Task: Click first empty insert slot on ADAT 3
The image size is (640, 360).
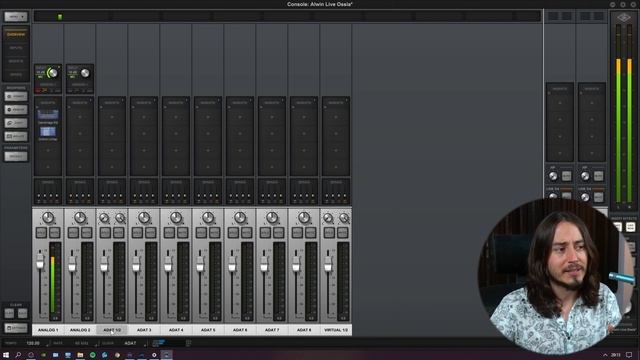Action: 144,117
